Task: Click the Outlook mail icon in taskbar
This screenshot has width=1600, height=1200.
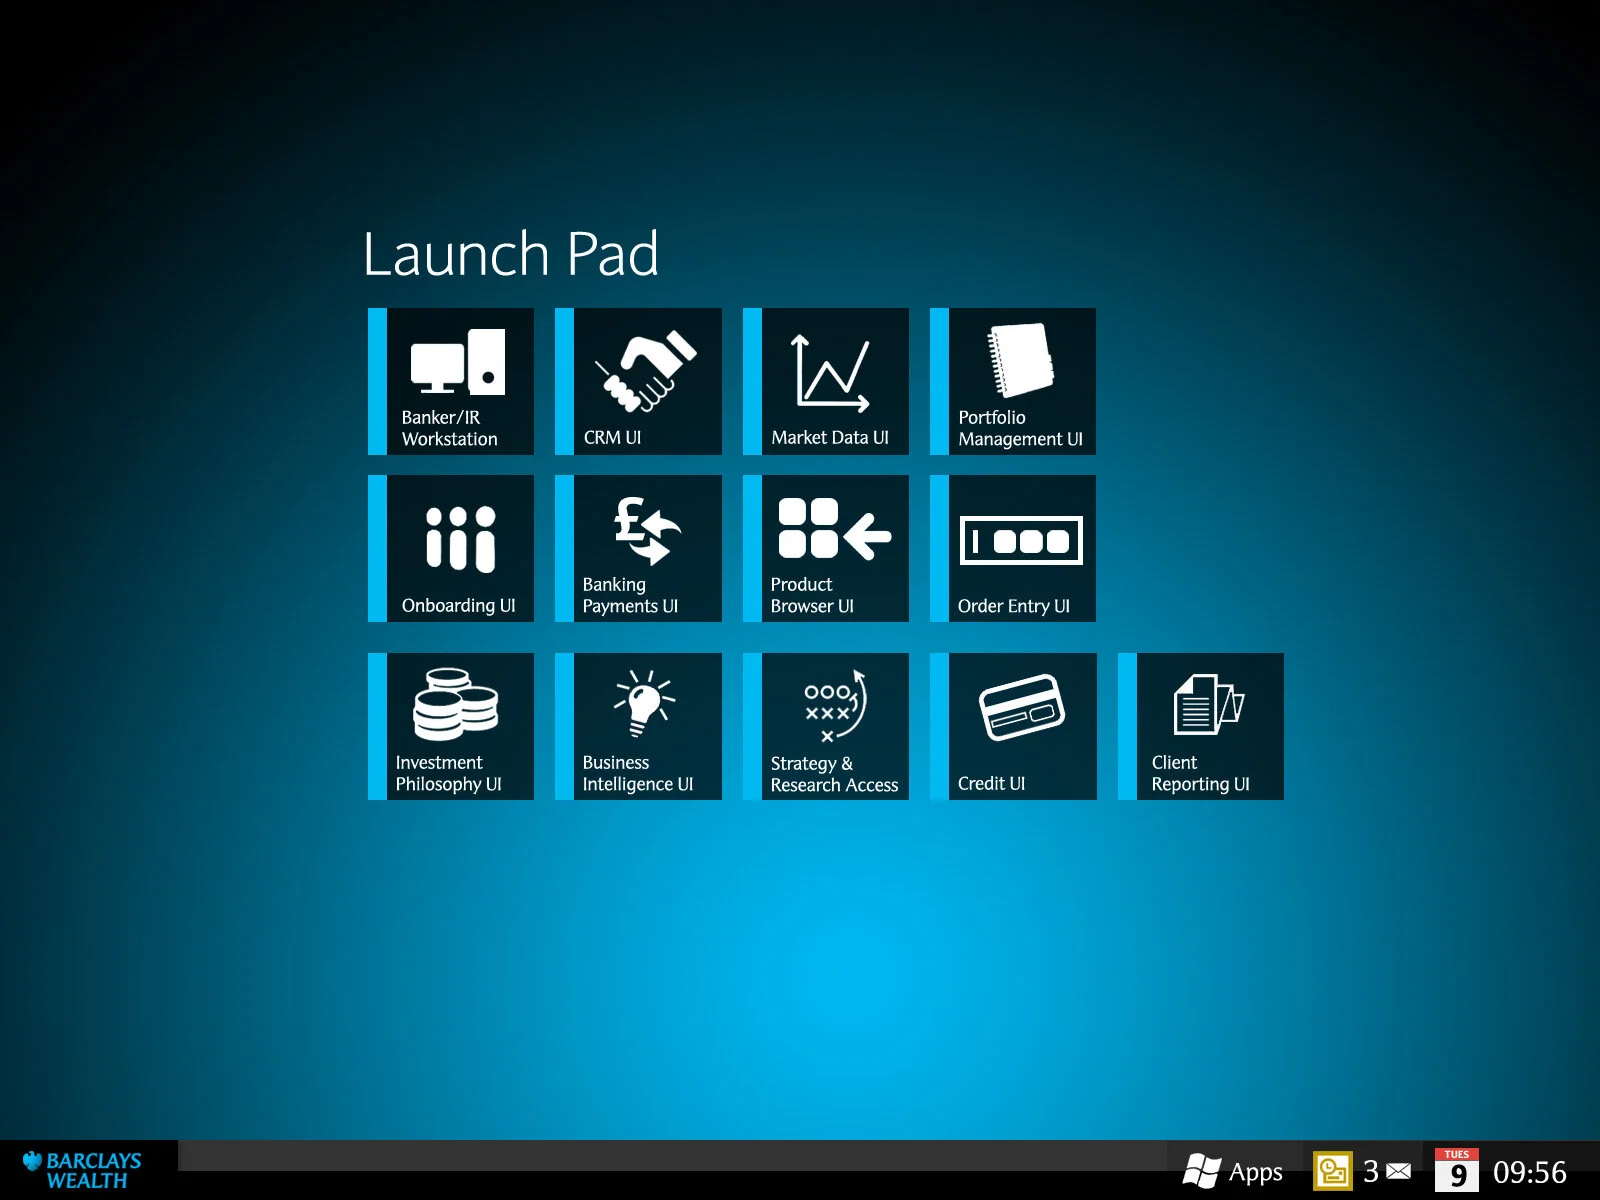Action: point(1333,1168)
